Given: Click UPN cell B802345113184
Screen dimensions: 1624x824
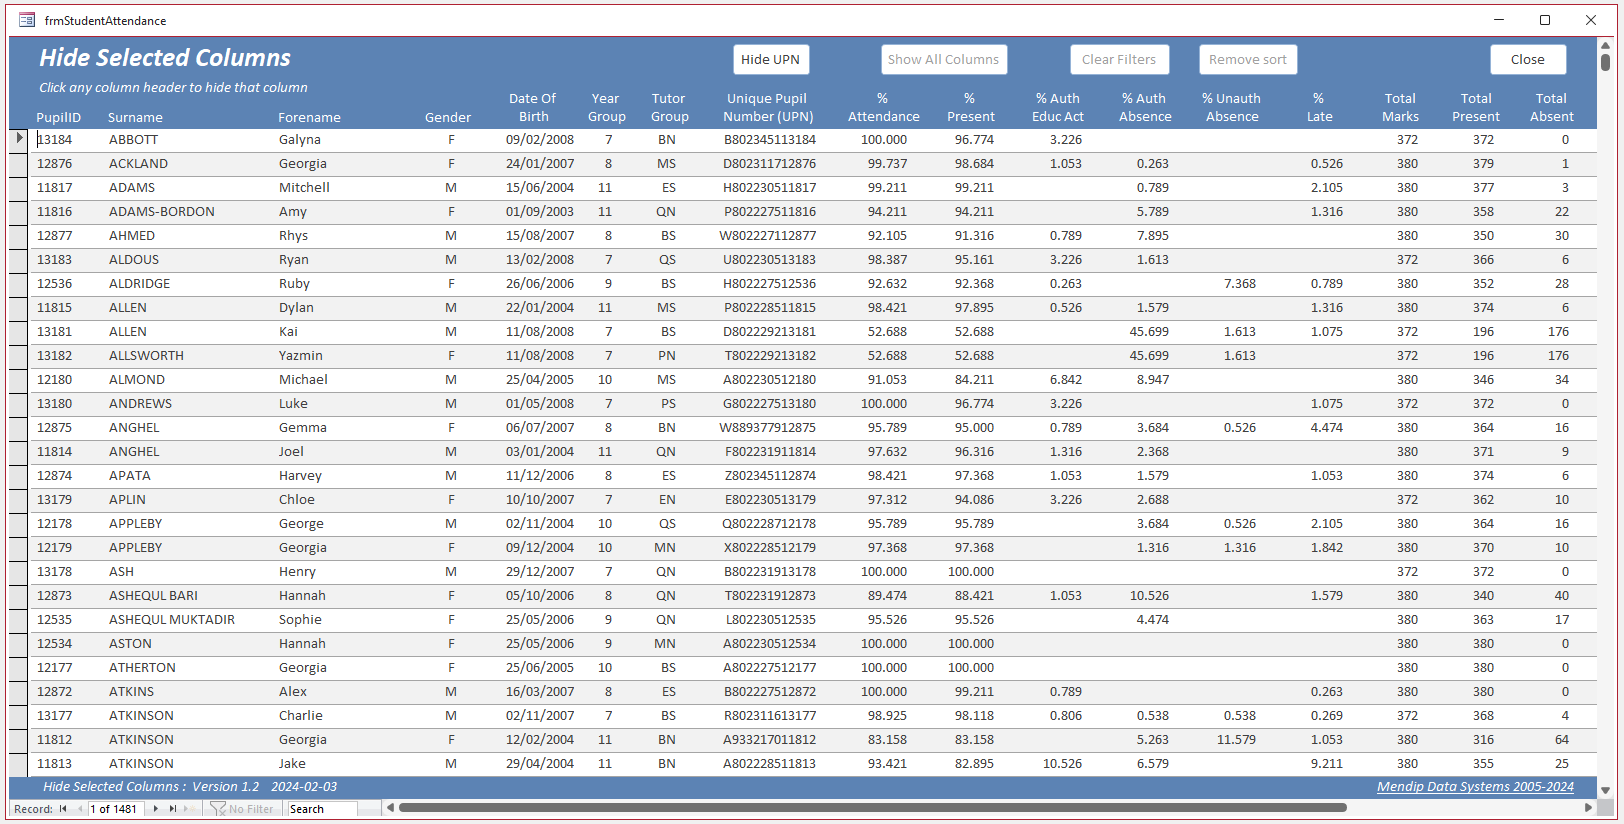Looking at the screenshot, I should [x=770, y=140].
